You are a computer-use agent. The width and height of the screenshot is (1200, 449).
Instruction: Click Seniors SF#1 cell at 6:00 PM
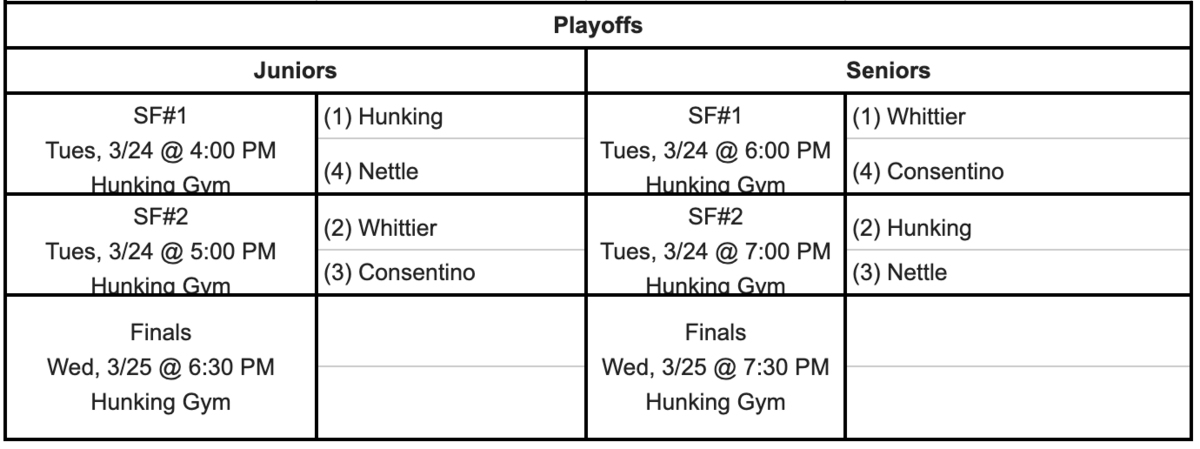(x=715, y=149)
